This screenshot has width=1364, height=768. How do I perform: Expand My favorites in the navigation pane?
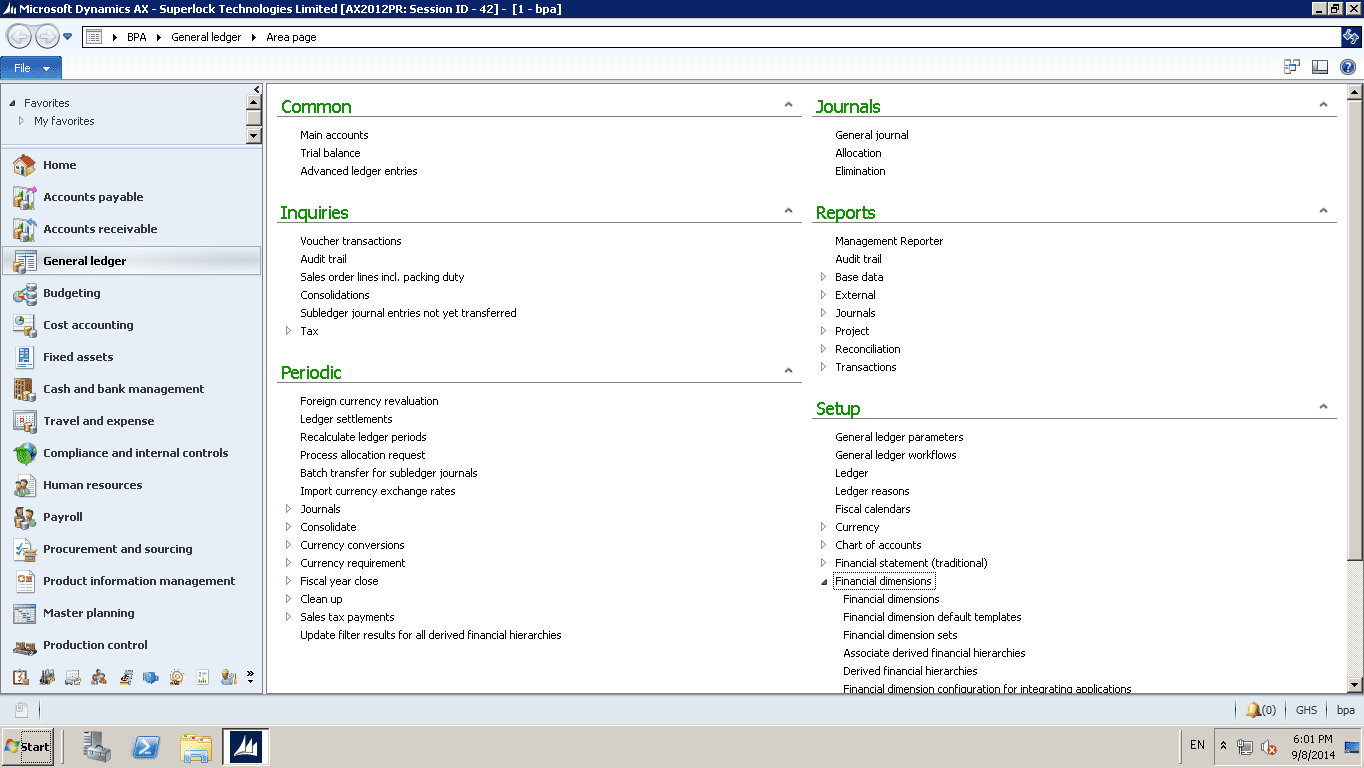click(21, 121)
